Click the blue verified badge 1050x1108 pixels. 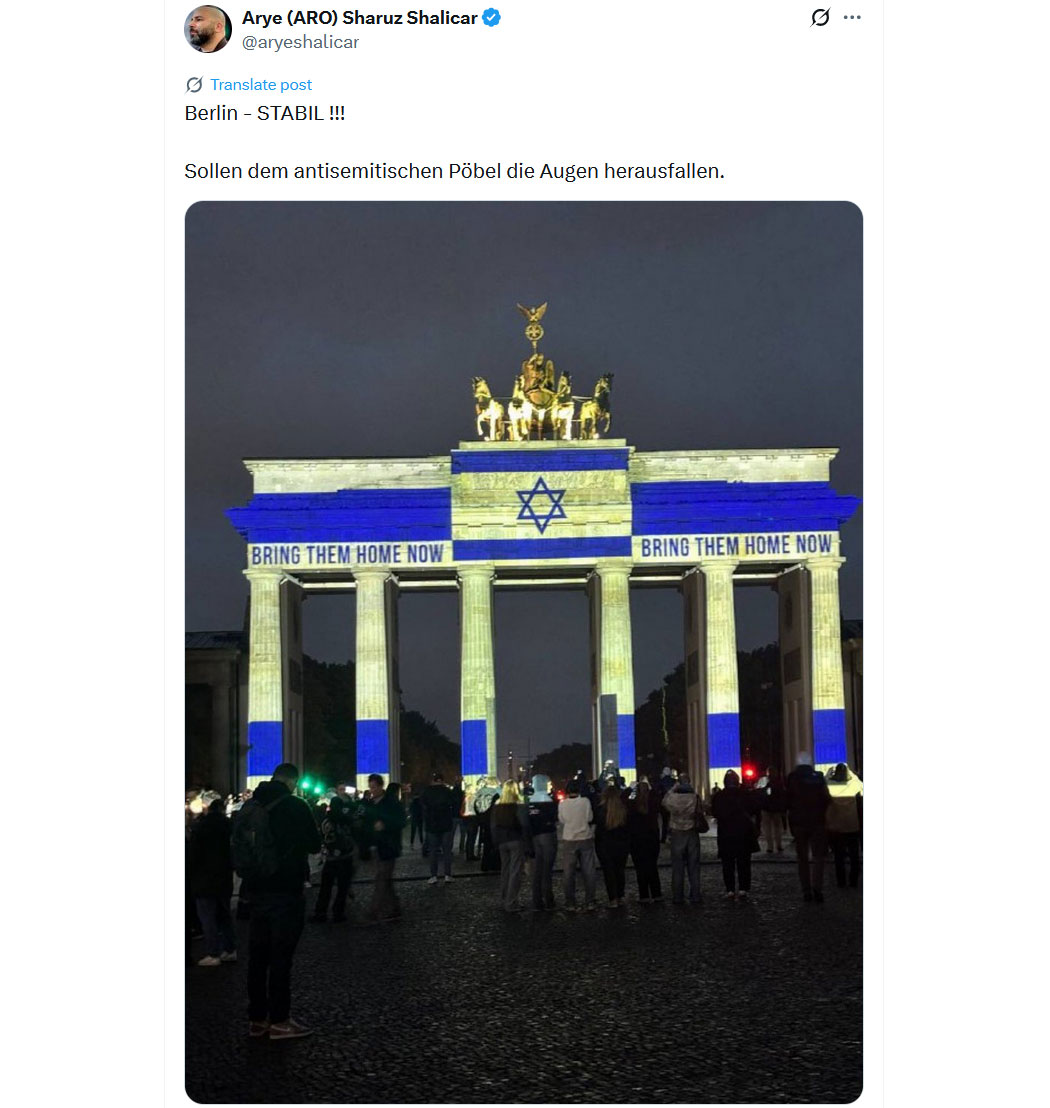[492, 18]
